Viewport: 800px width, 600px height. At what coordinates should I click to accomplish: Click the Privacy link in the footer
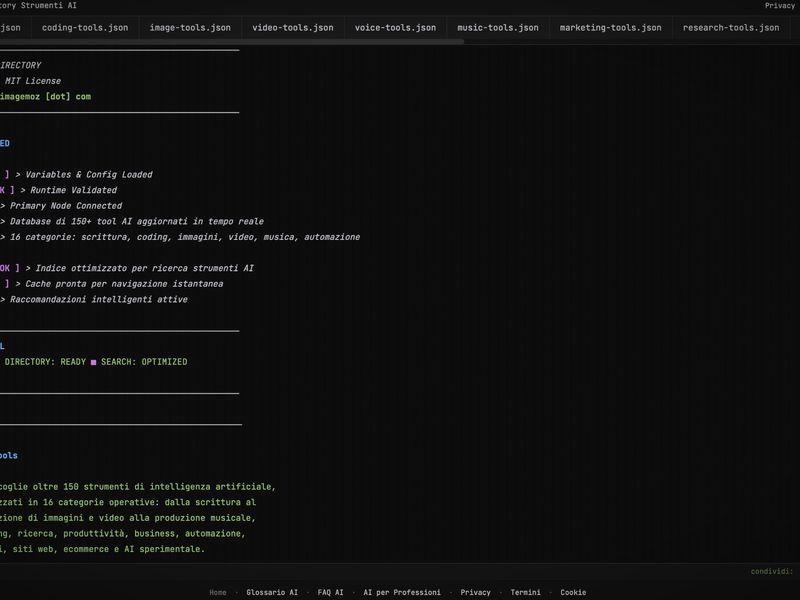point(474,592)
